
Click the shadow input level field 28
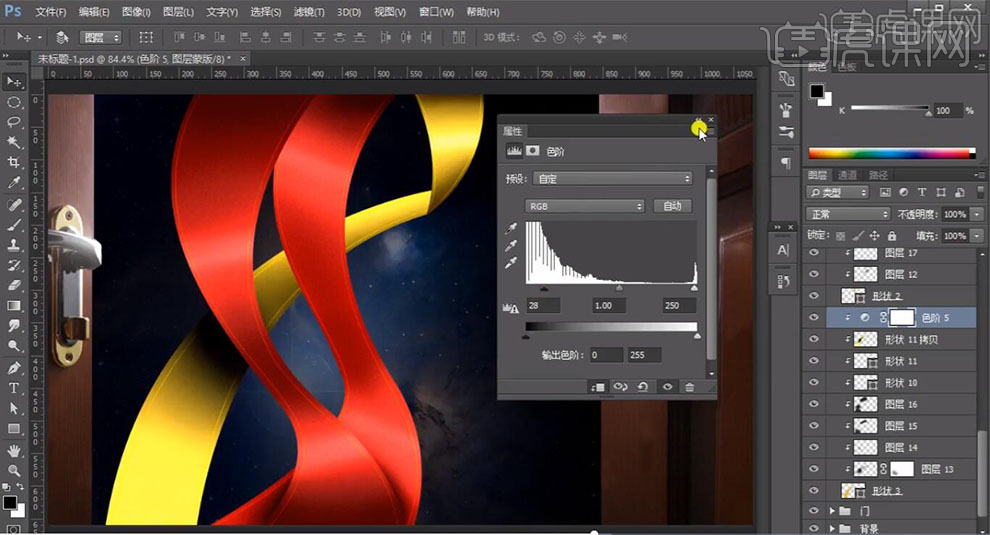543,304
